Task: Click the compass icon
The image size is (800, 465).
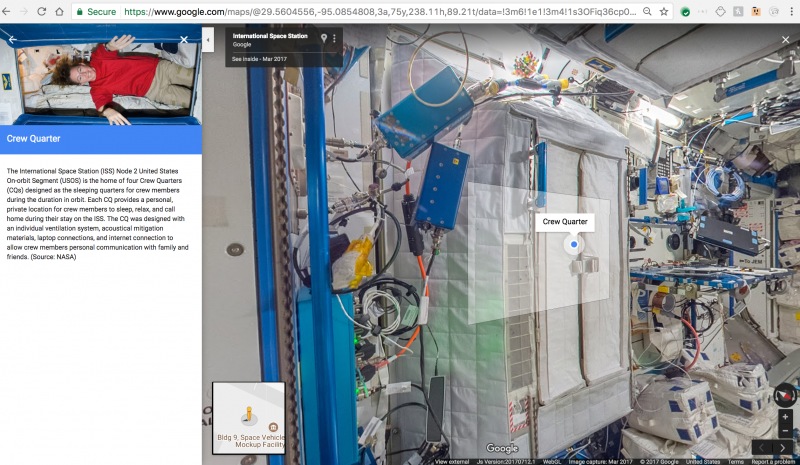Action: (785, 393)
